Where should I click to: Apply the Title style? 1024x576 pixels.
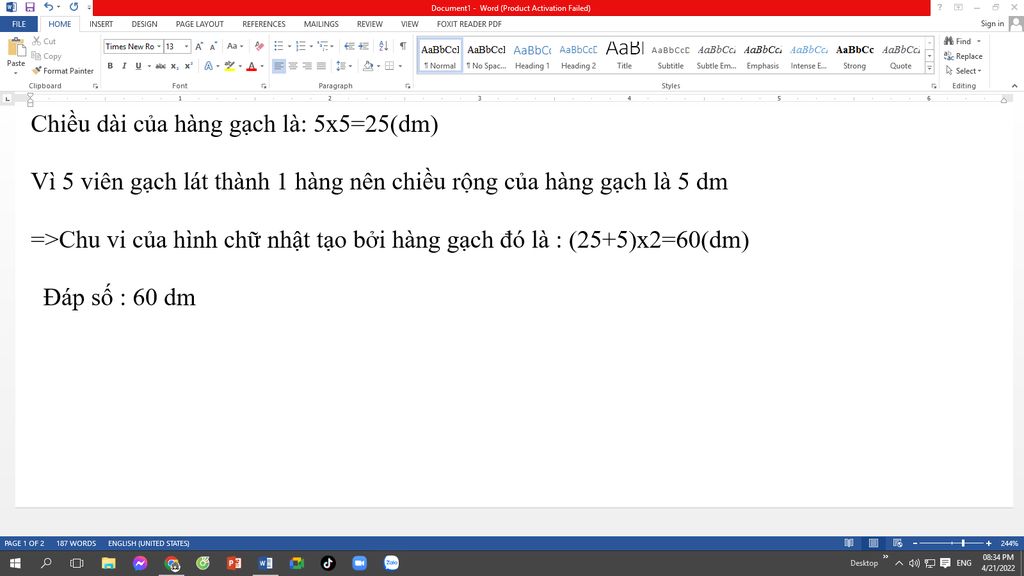(x=625, y=56)
